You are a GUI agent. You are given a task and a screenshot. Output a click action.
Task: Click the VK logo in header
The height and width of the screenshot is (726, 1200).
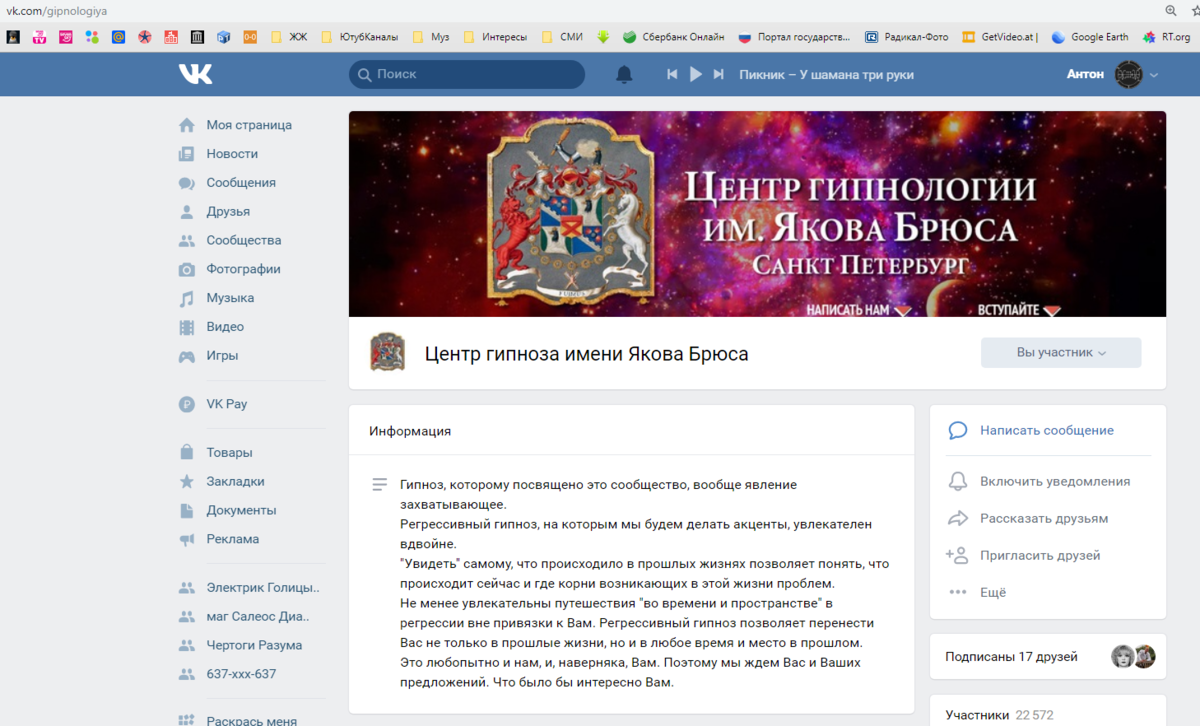196,74
